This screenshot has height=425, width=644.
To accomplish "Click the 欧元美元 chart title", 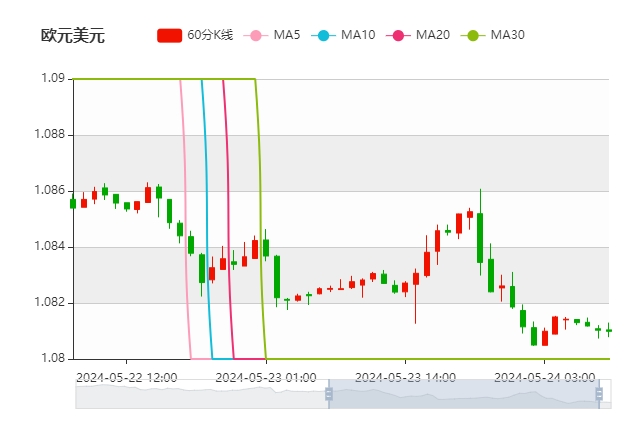I will 73,35.
